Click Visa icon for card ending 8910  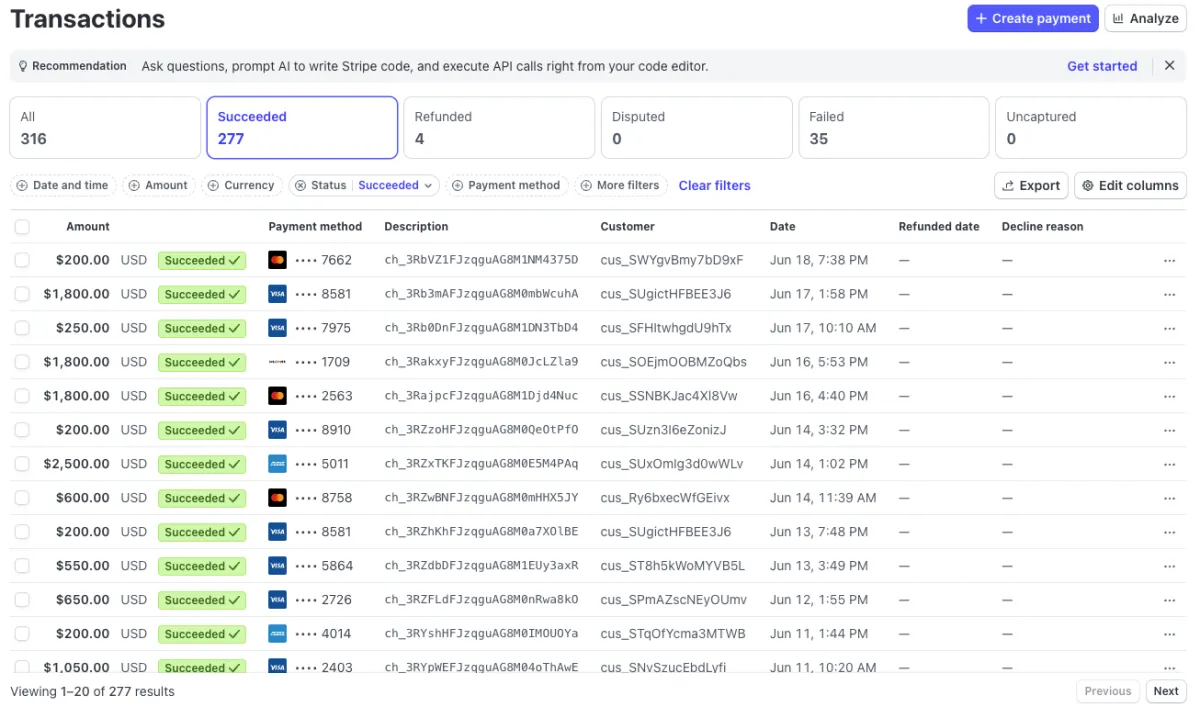(x=278, y=430)
